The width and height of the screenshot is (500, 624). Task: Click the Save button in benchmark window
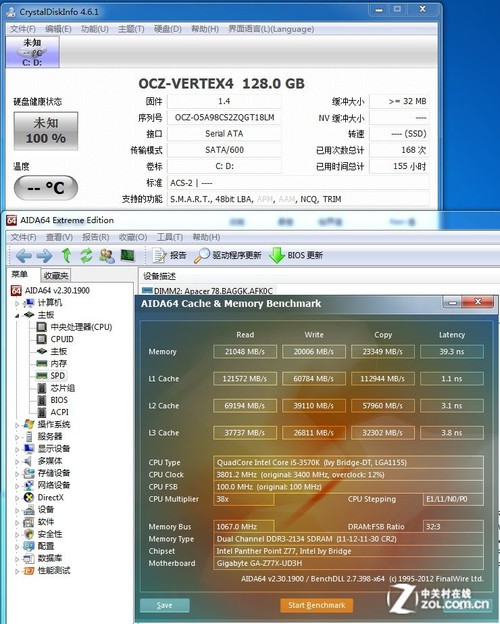(164, 605)
